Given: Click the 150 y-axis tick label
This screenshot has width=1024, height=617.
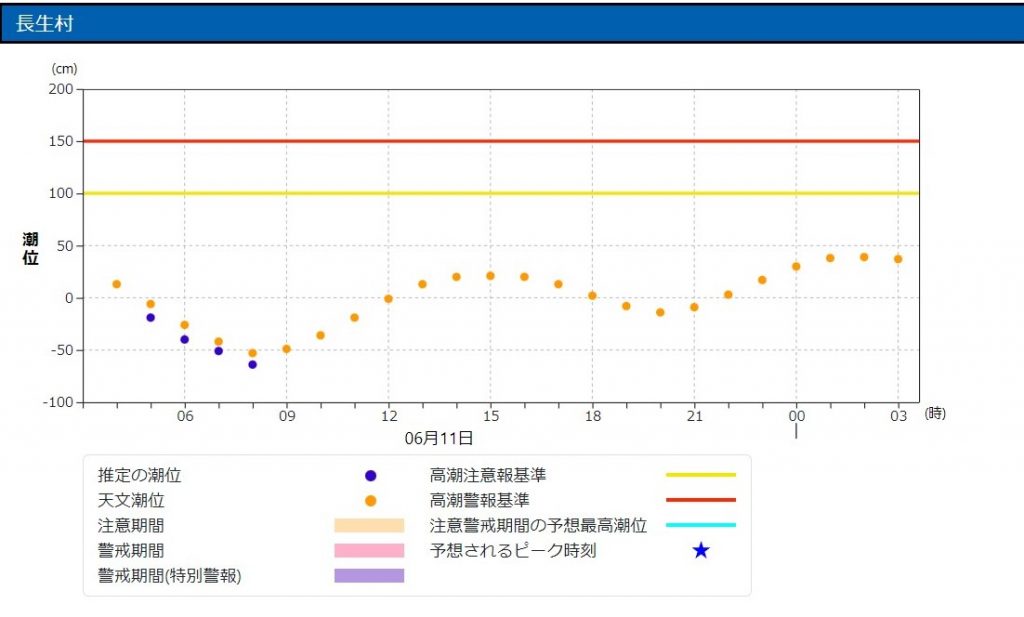Looking at the screenshot, I should pyautogui.click(x=61, y=141).
